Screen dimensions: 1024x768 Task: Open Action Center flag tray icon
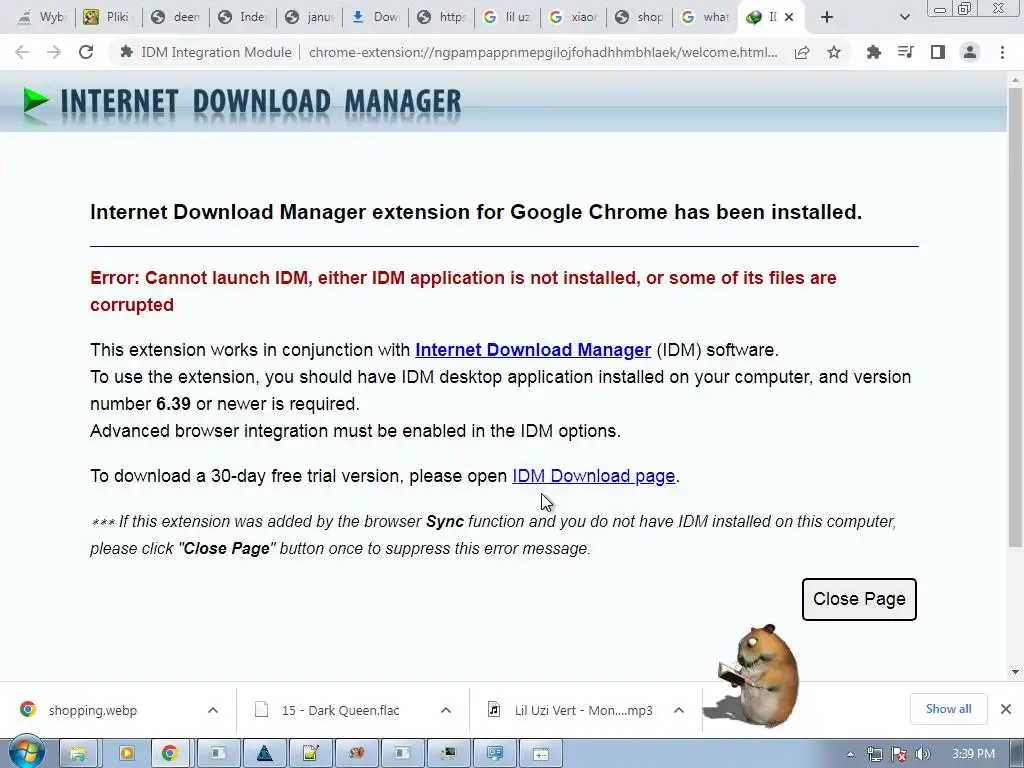click(899, 754)
